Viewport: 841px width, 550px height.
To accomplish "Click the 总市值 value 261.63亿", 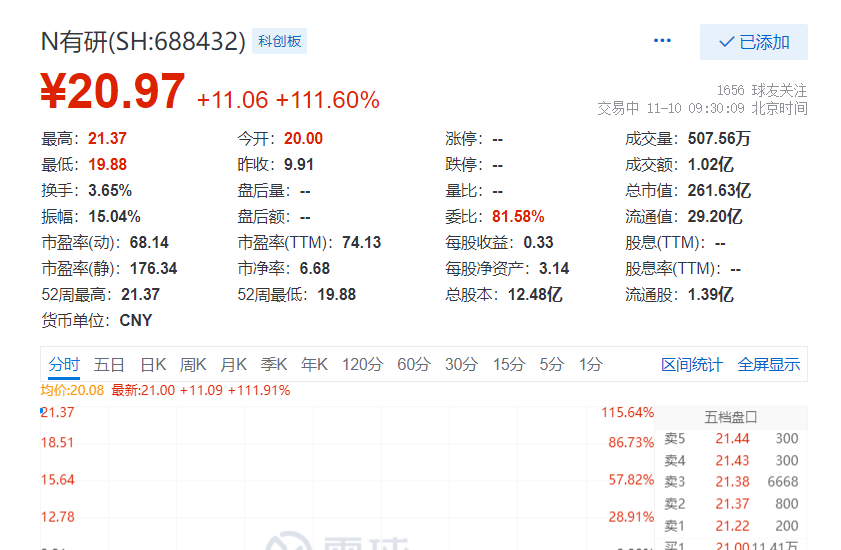I will point(719,190).
